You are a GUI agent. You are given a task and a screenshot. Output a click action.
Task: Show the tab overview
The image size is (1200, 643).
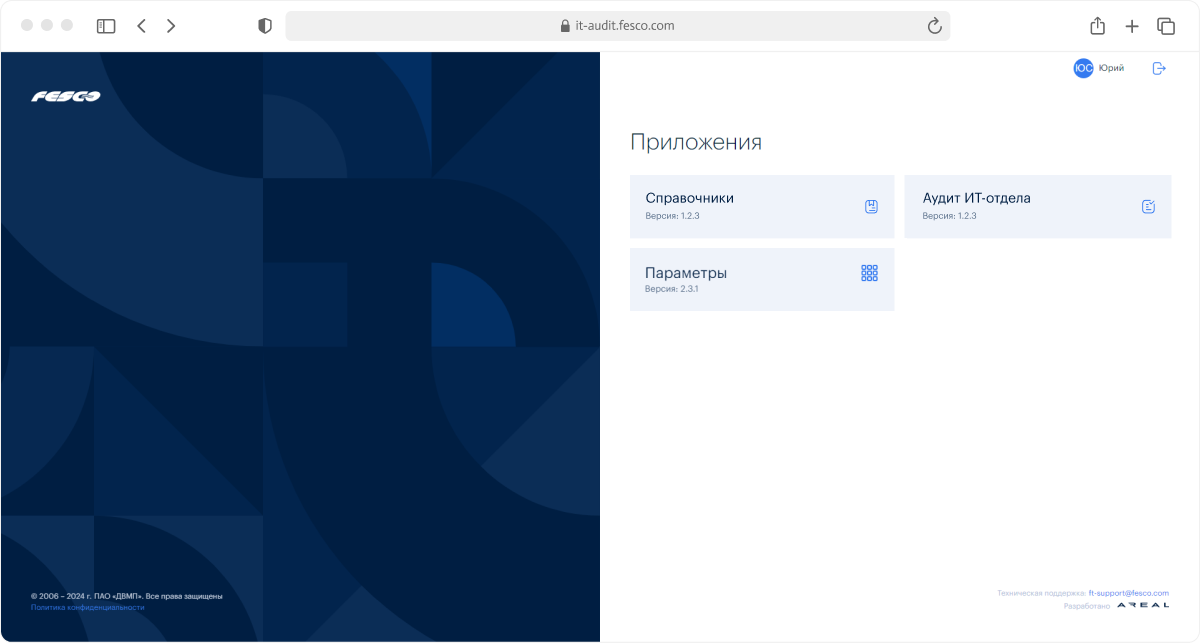point(1166,26)
